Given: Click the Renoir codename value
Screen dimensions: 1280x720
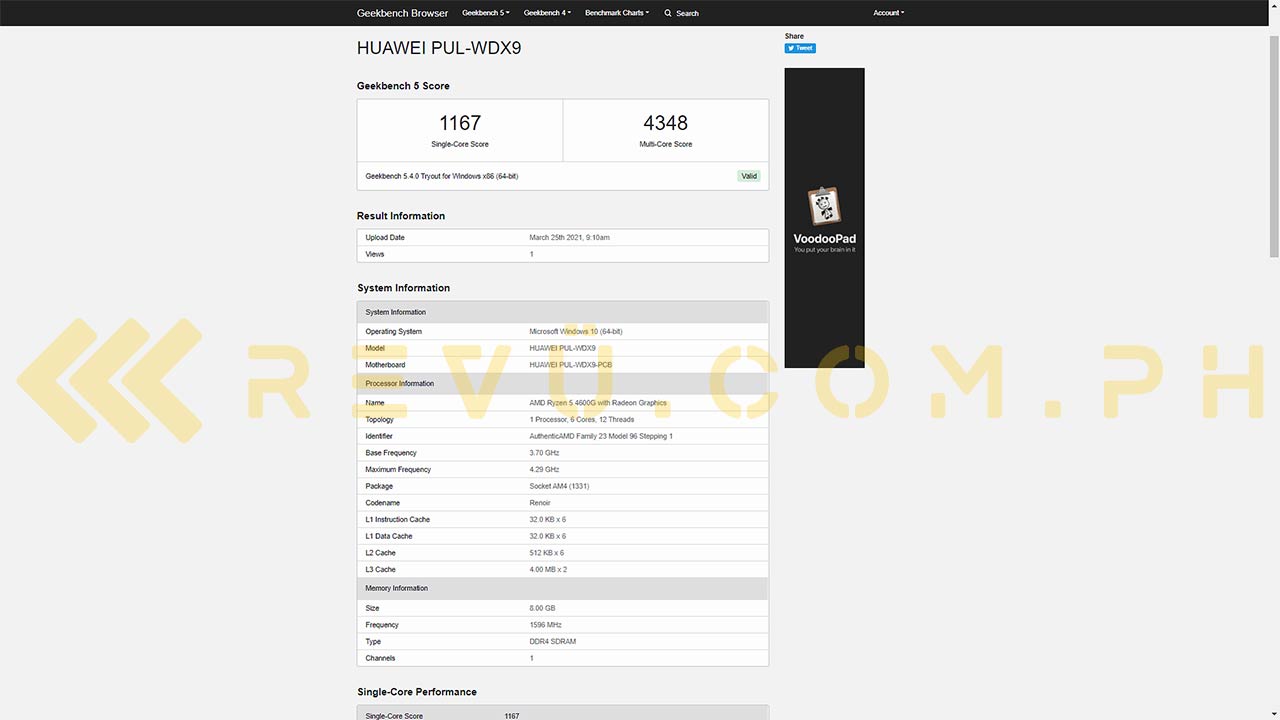Looking at the screenshot, I should coord(540,503).
